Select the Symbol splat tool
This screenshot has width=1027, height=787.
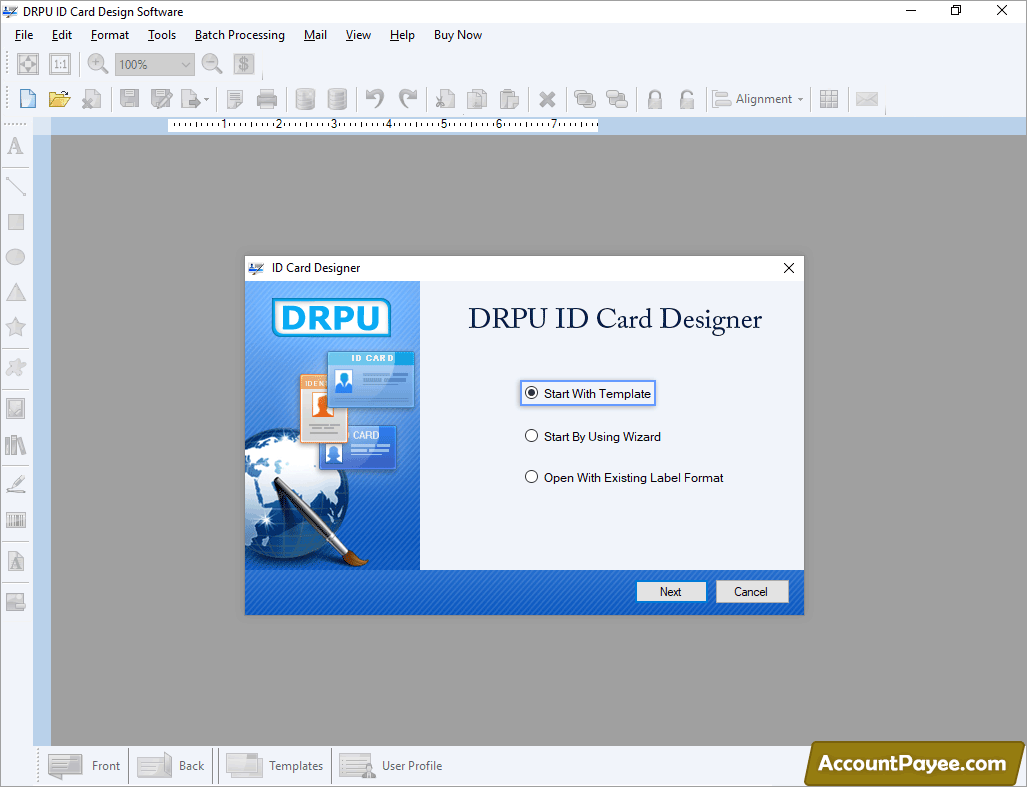tap(16, 367)
